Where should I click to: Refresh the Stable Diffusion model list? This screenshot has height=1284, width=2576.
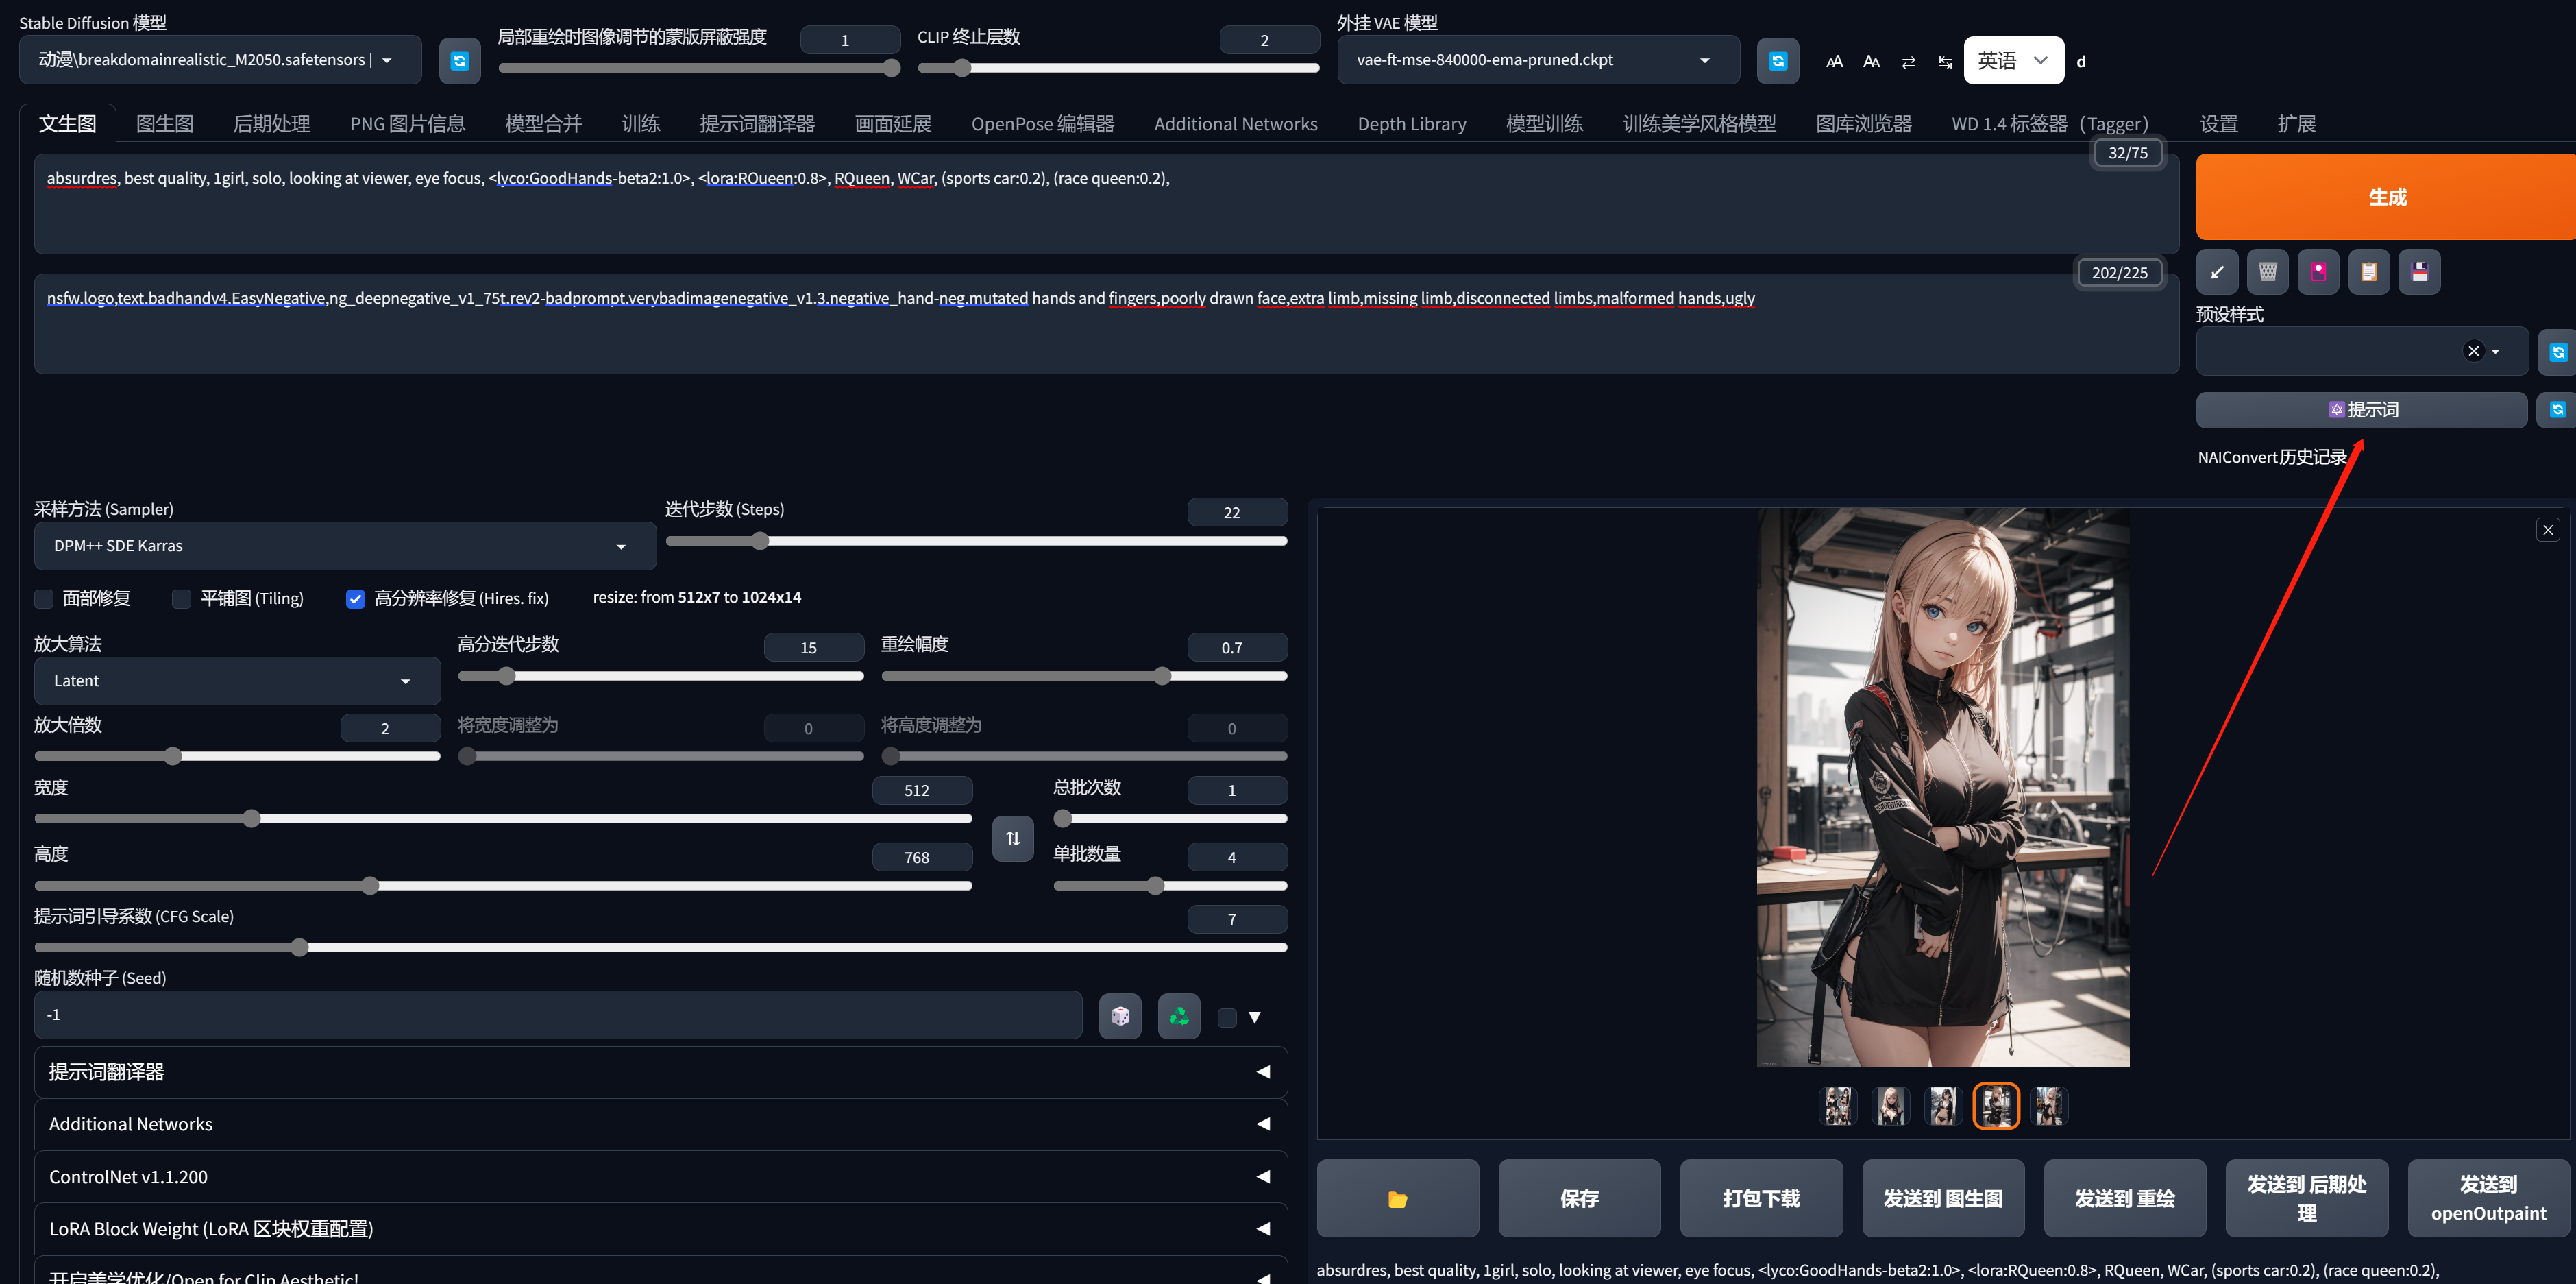(459, 61)
